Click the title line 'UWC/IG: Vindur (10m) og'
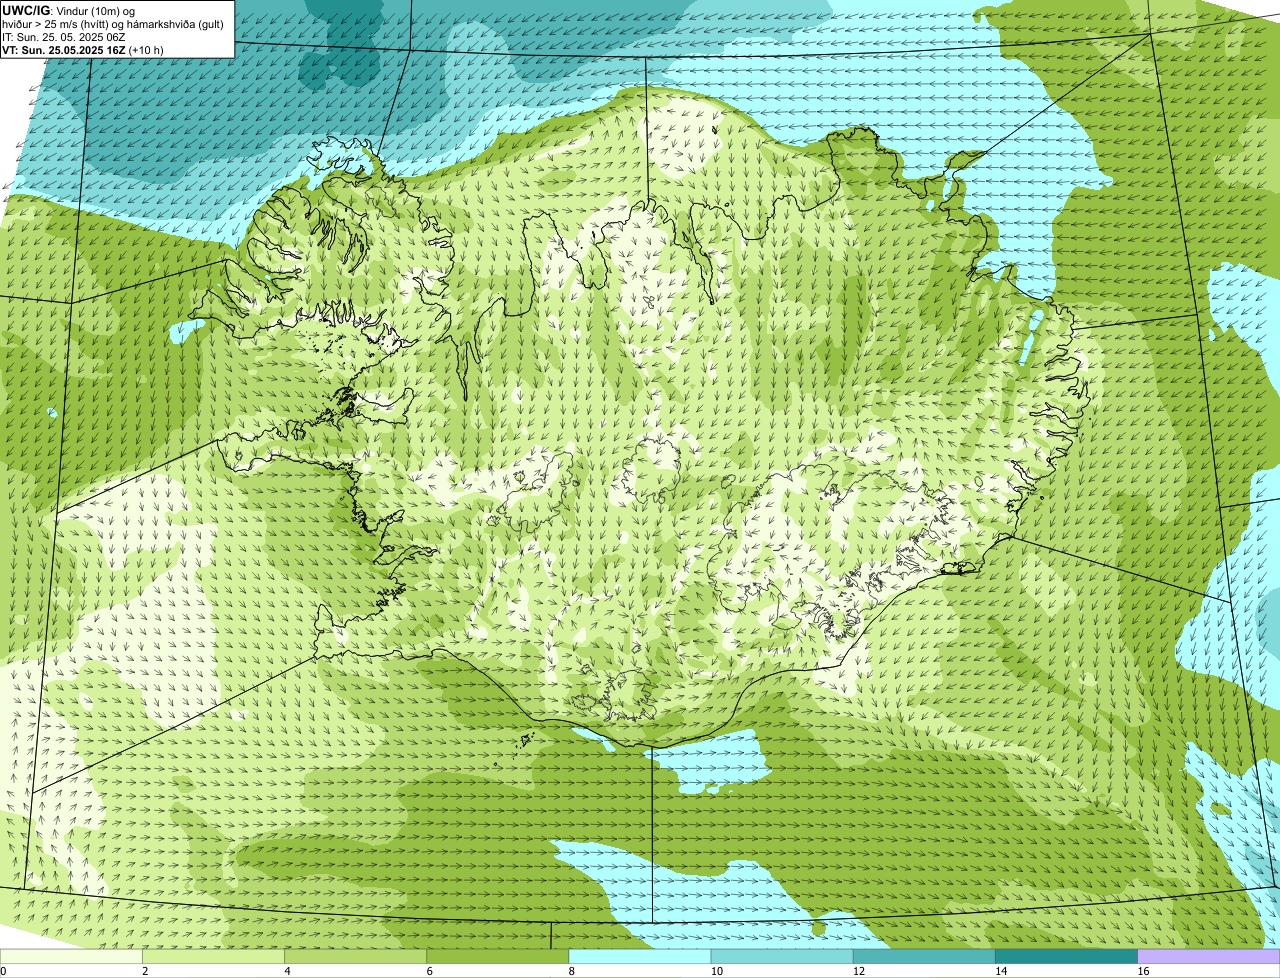1280x978 pixels. click(x=68, y=10)
